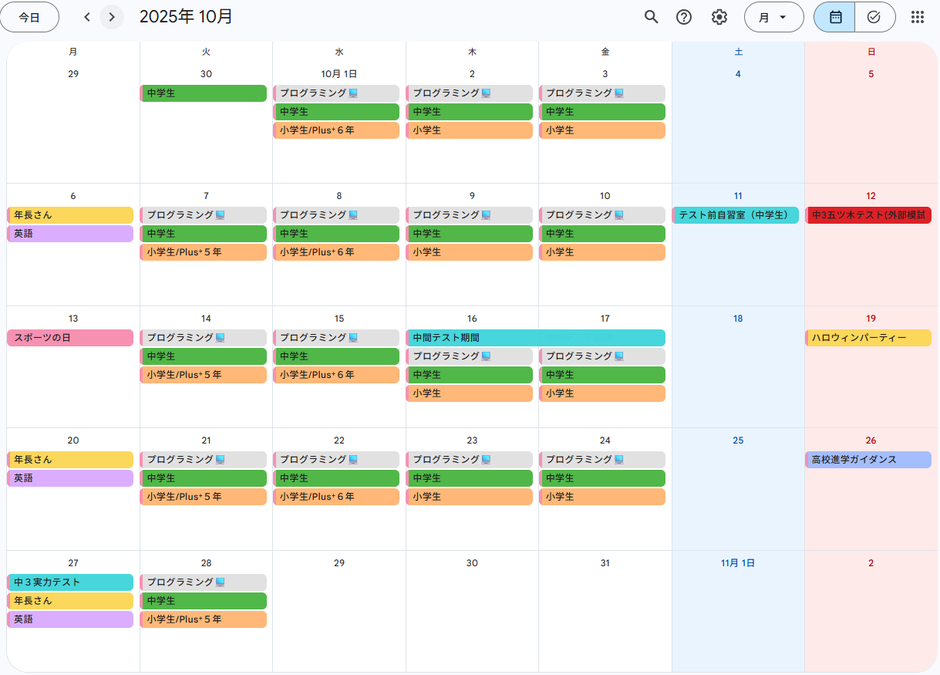Viewport: 940px width, 675px height.
Task: Open the settings gear menu
Action: click(x=719, y=17)
